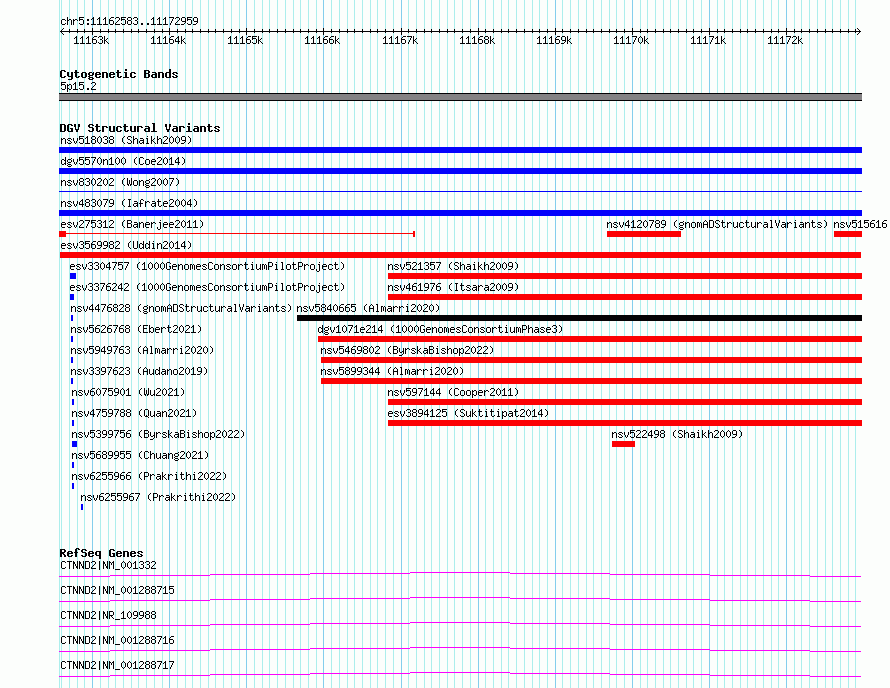
Task: Click the 11166k ruler tick label
Action: point(322,40)
